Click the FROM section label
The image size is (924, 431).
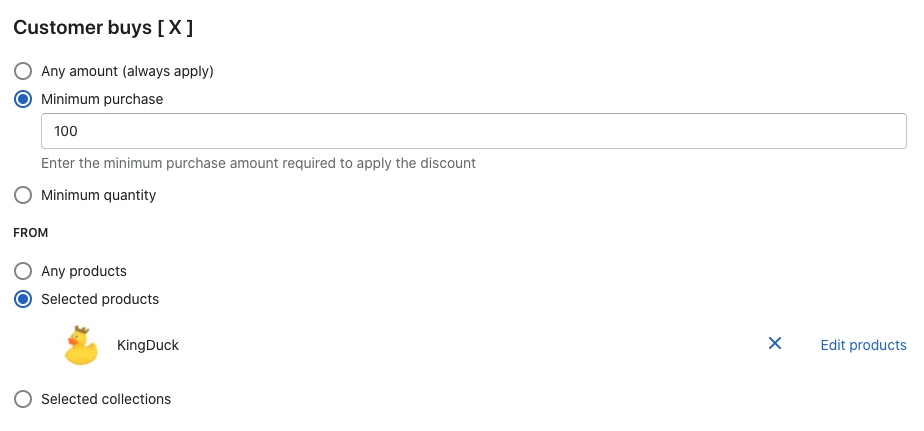click(31, 233)
